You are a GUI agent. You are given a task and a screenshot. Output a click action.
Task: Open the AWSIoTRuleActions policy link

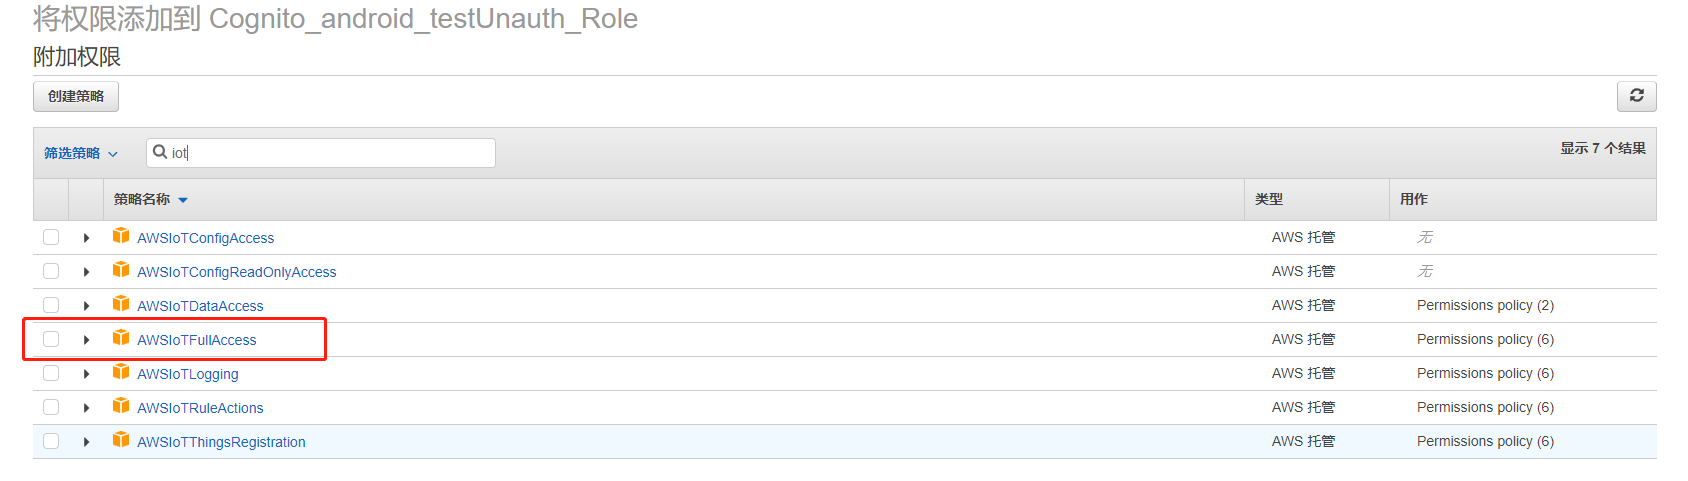pos(200,408)
